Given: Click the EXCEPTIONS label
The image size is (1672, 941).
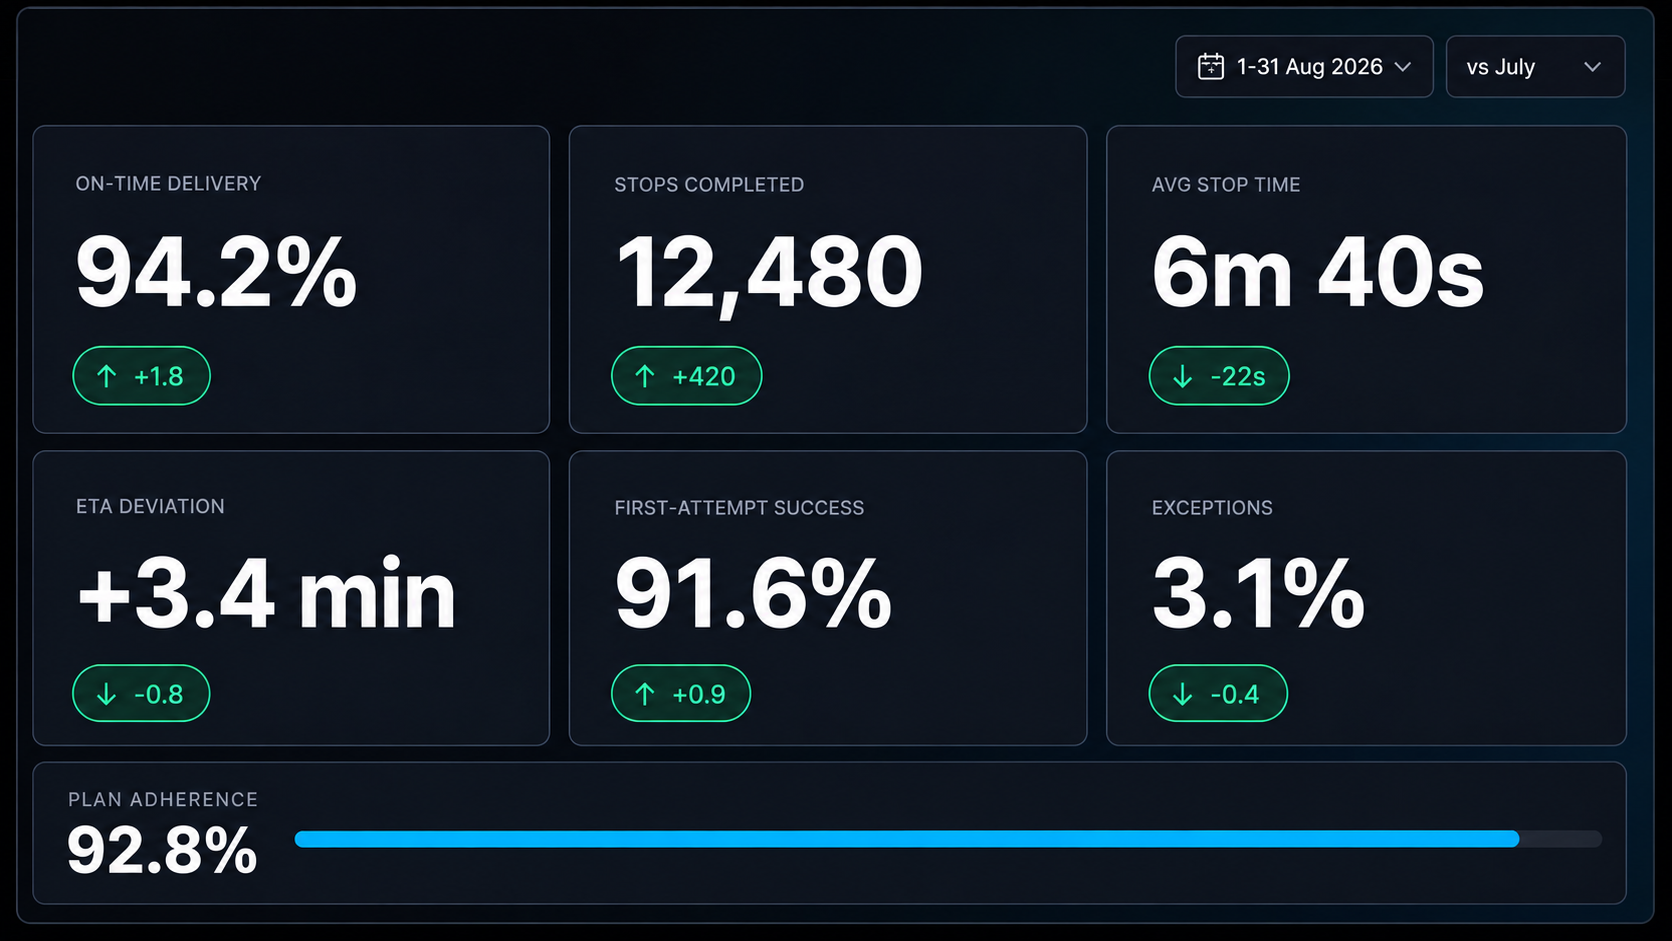Looking at the screenshot, I should (x=1212, y=508).
